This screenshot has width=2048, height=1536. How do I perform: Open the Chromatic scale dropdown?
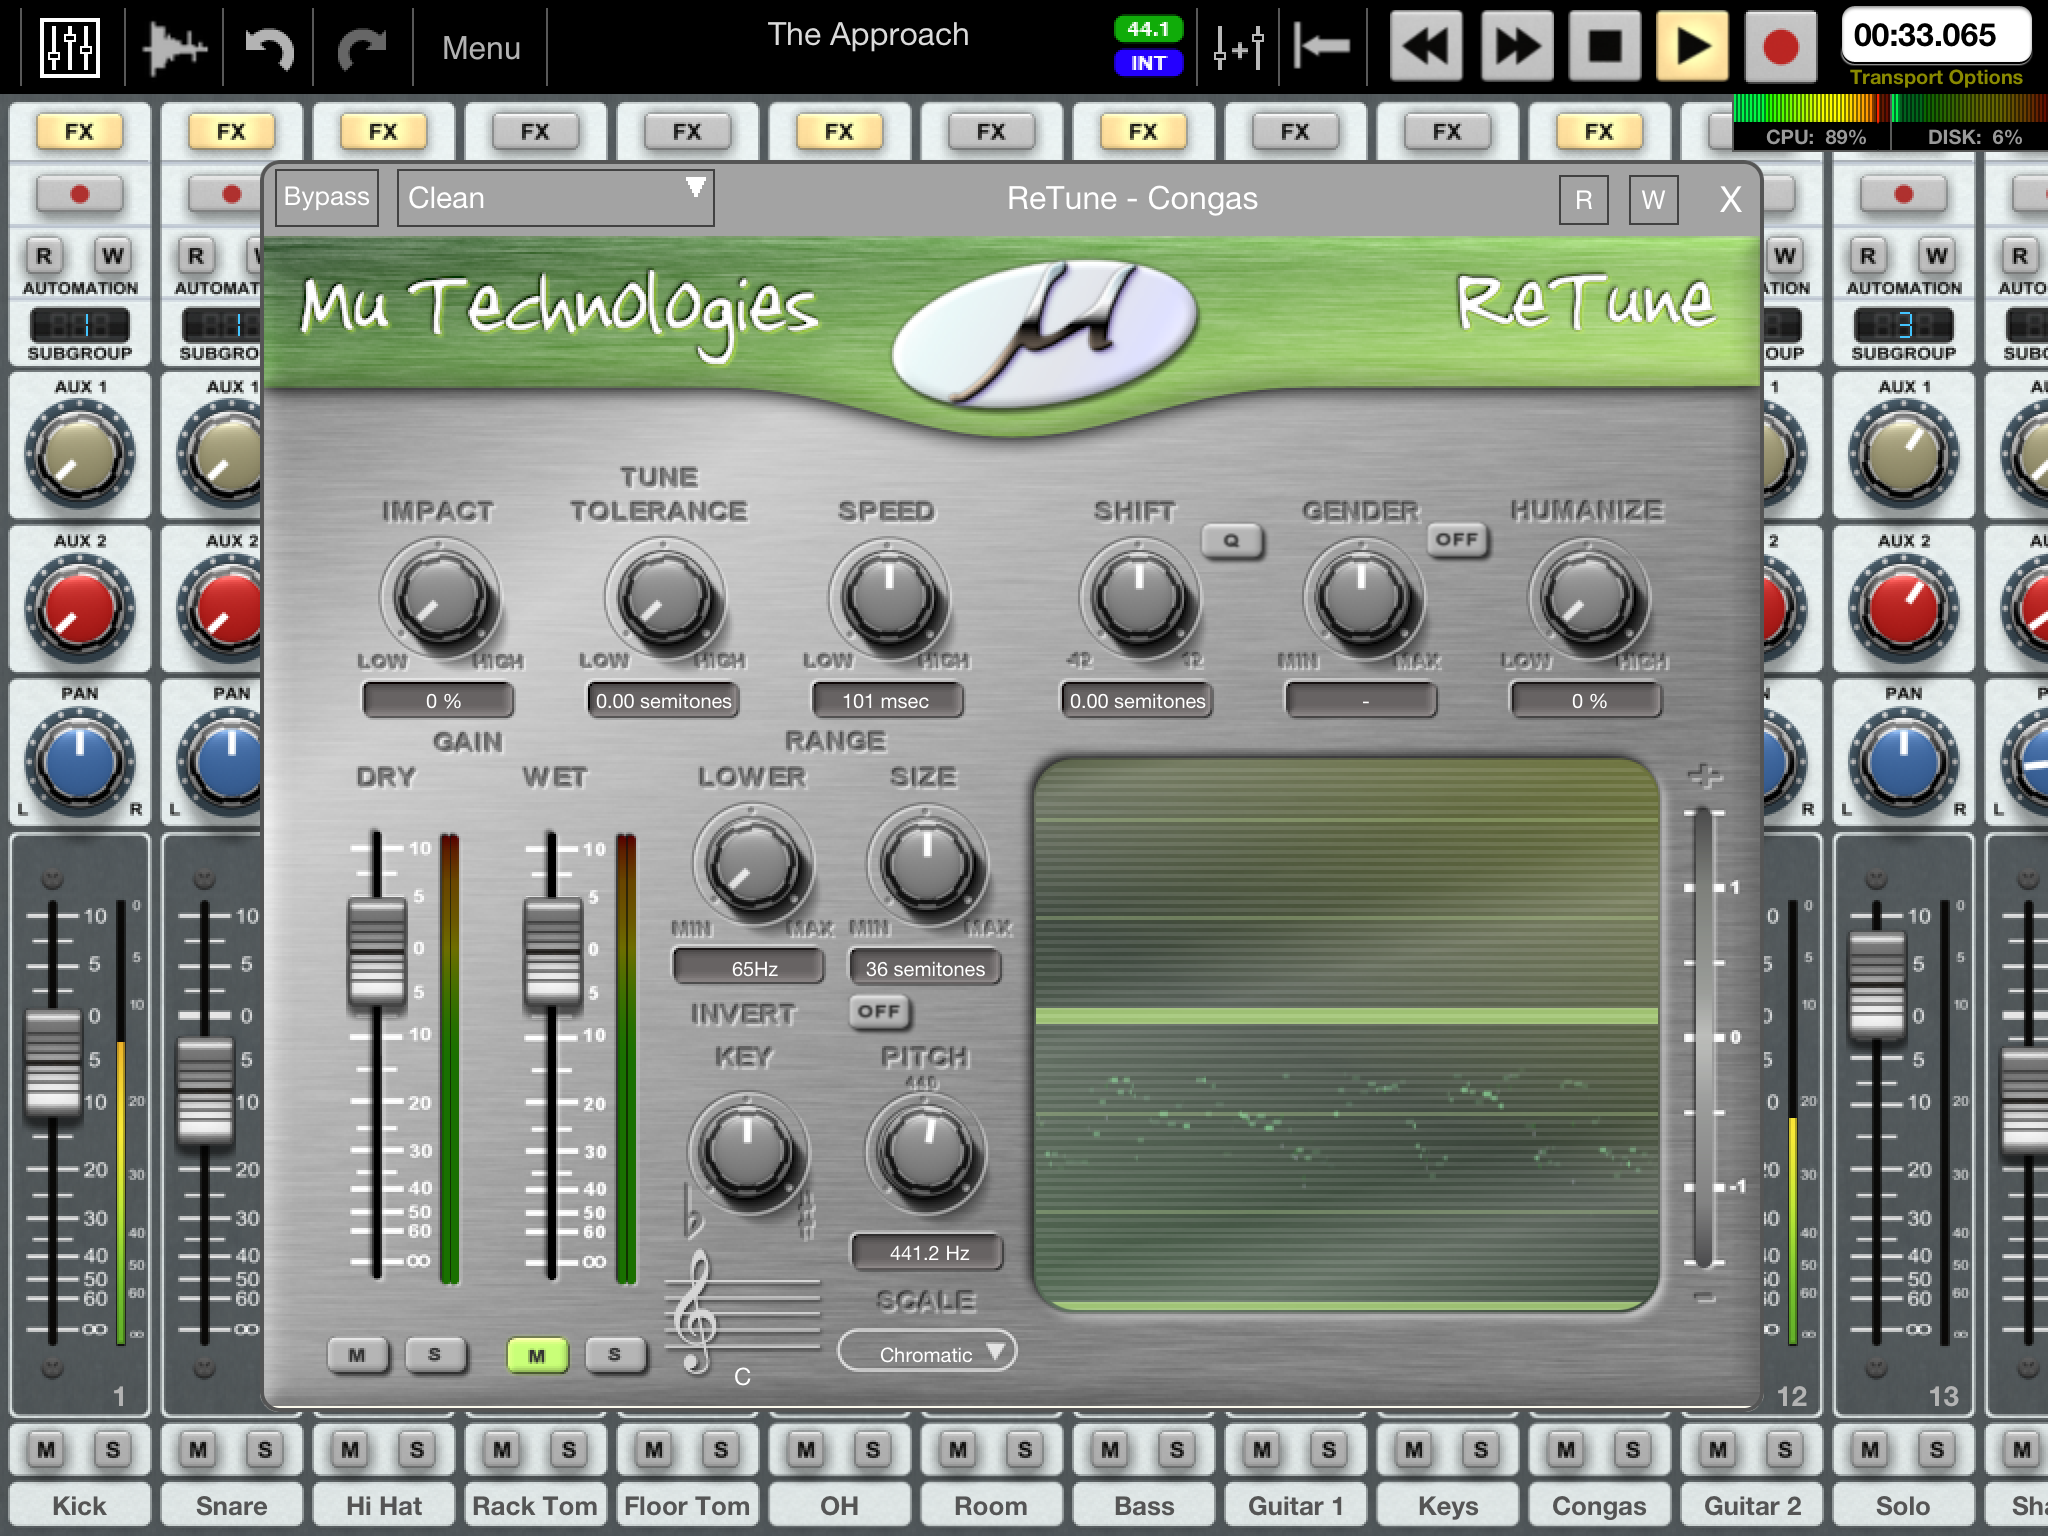coord(927,1353)
